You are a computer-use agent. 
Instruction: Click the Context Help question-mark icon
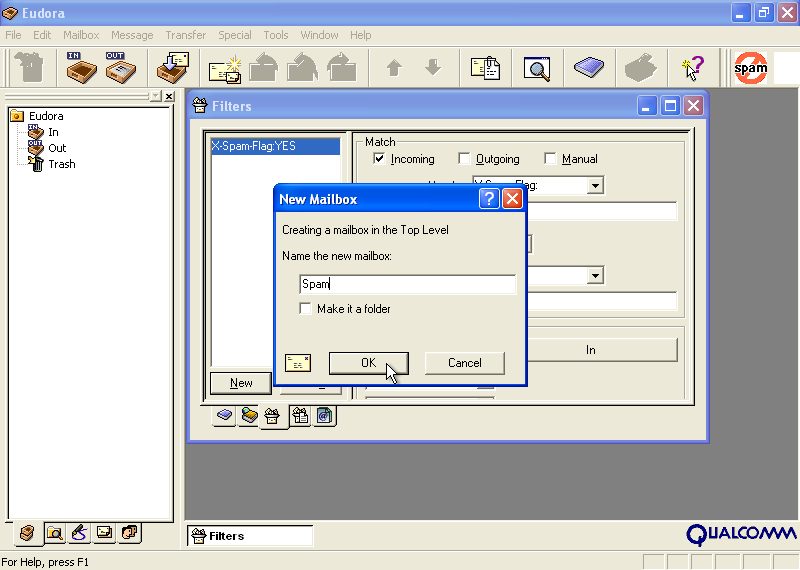(693, 68)
